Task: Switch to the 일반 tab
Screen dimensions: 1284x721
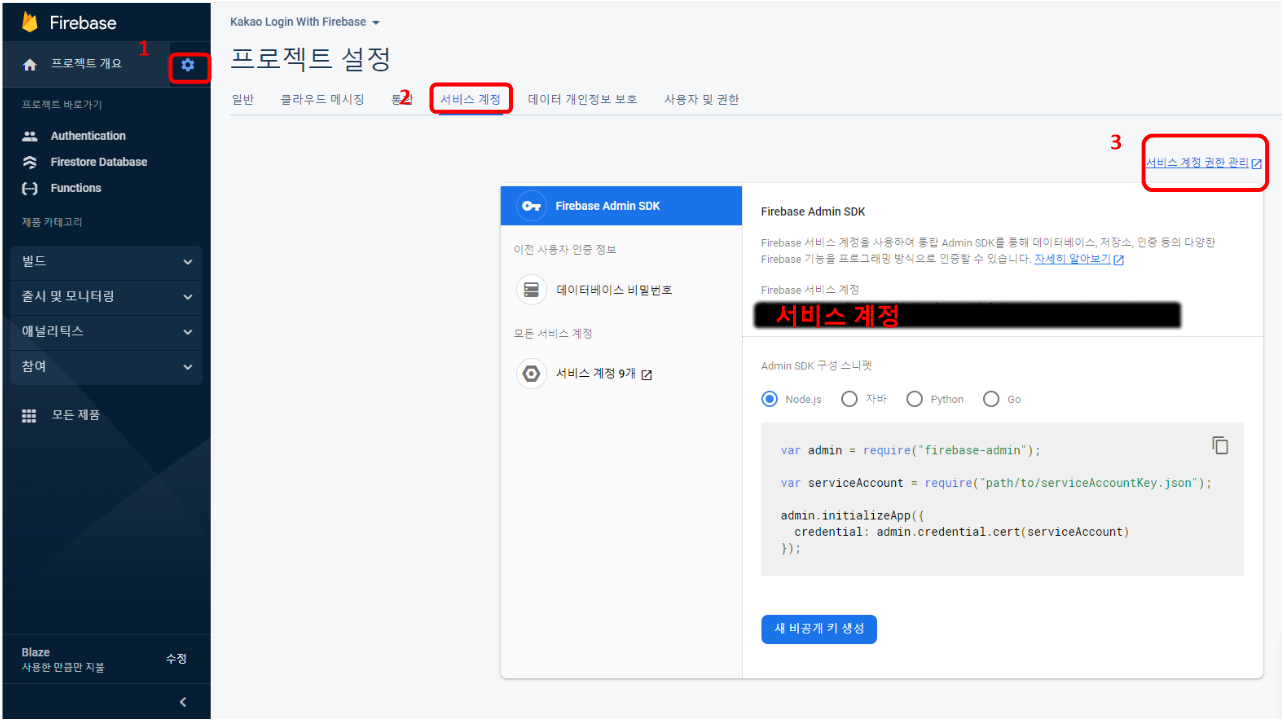Action: click(x=243, y=99)
